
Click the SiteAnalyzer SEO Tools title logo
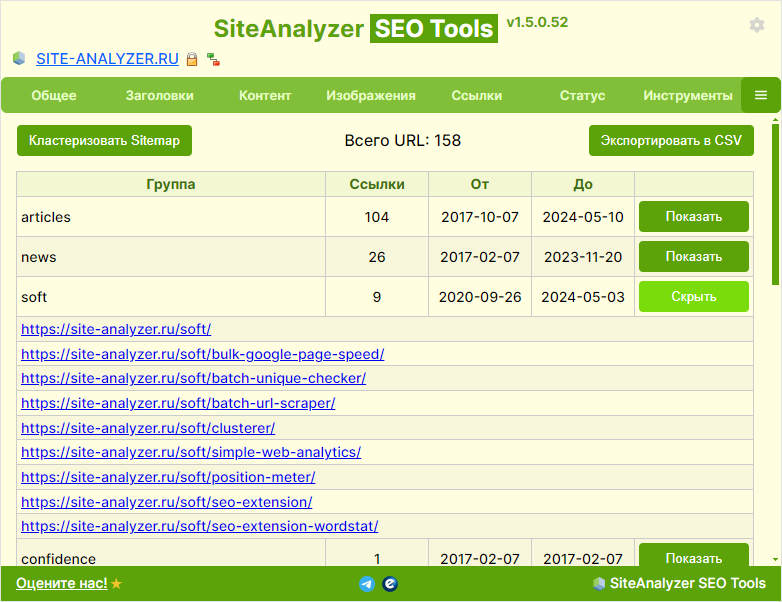pyautogui.click(x=356, y=28)
